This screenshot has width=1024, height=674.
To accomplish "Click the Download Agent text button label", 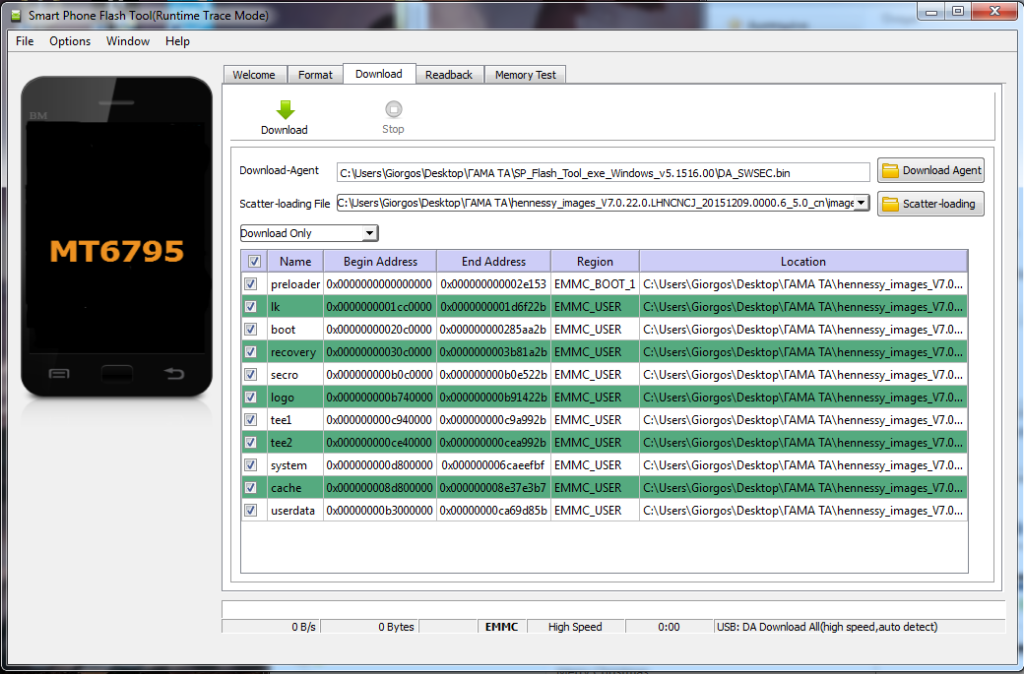I will point(942,170).
